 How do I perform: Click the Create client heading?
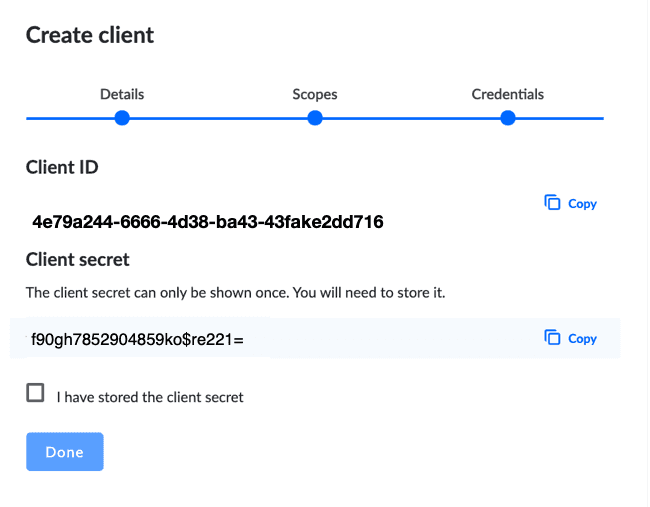pos(90,35)
